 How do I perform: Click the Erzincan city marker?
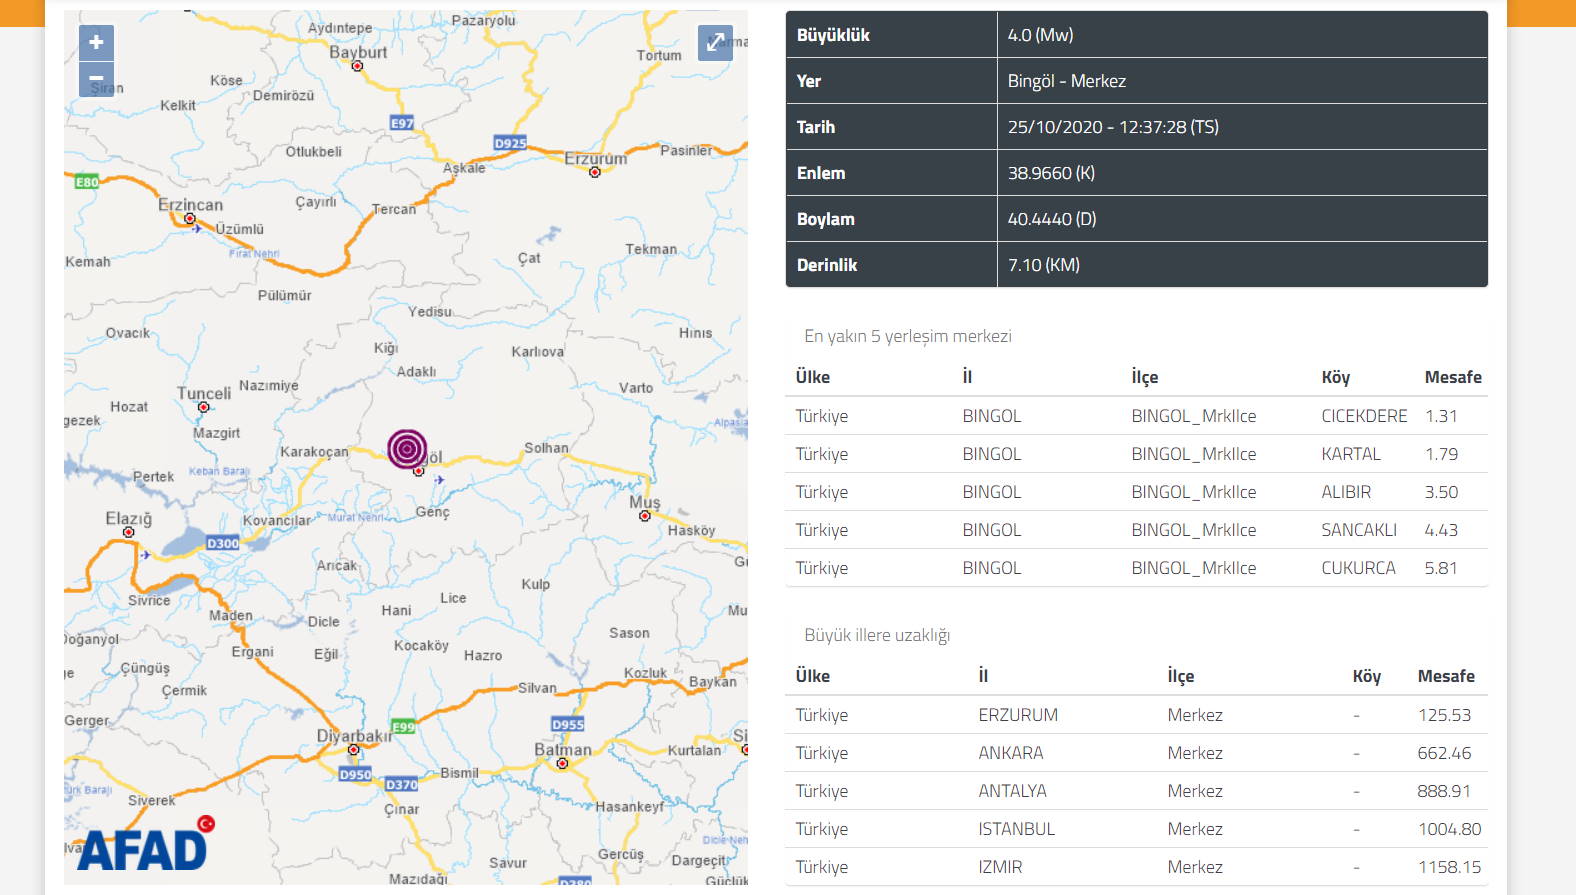pos(189,218)
